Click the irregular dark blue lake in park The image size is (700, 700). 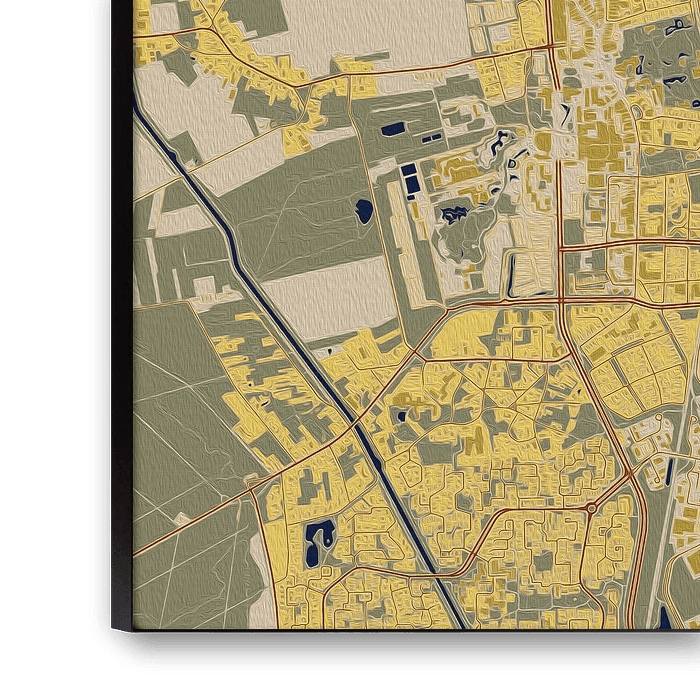click(455, 213)
